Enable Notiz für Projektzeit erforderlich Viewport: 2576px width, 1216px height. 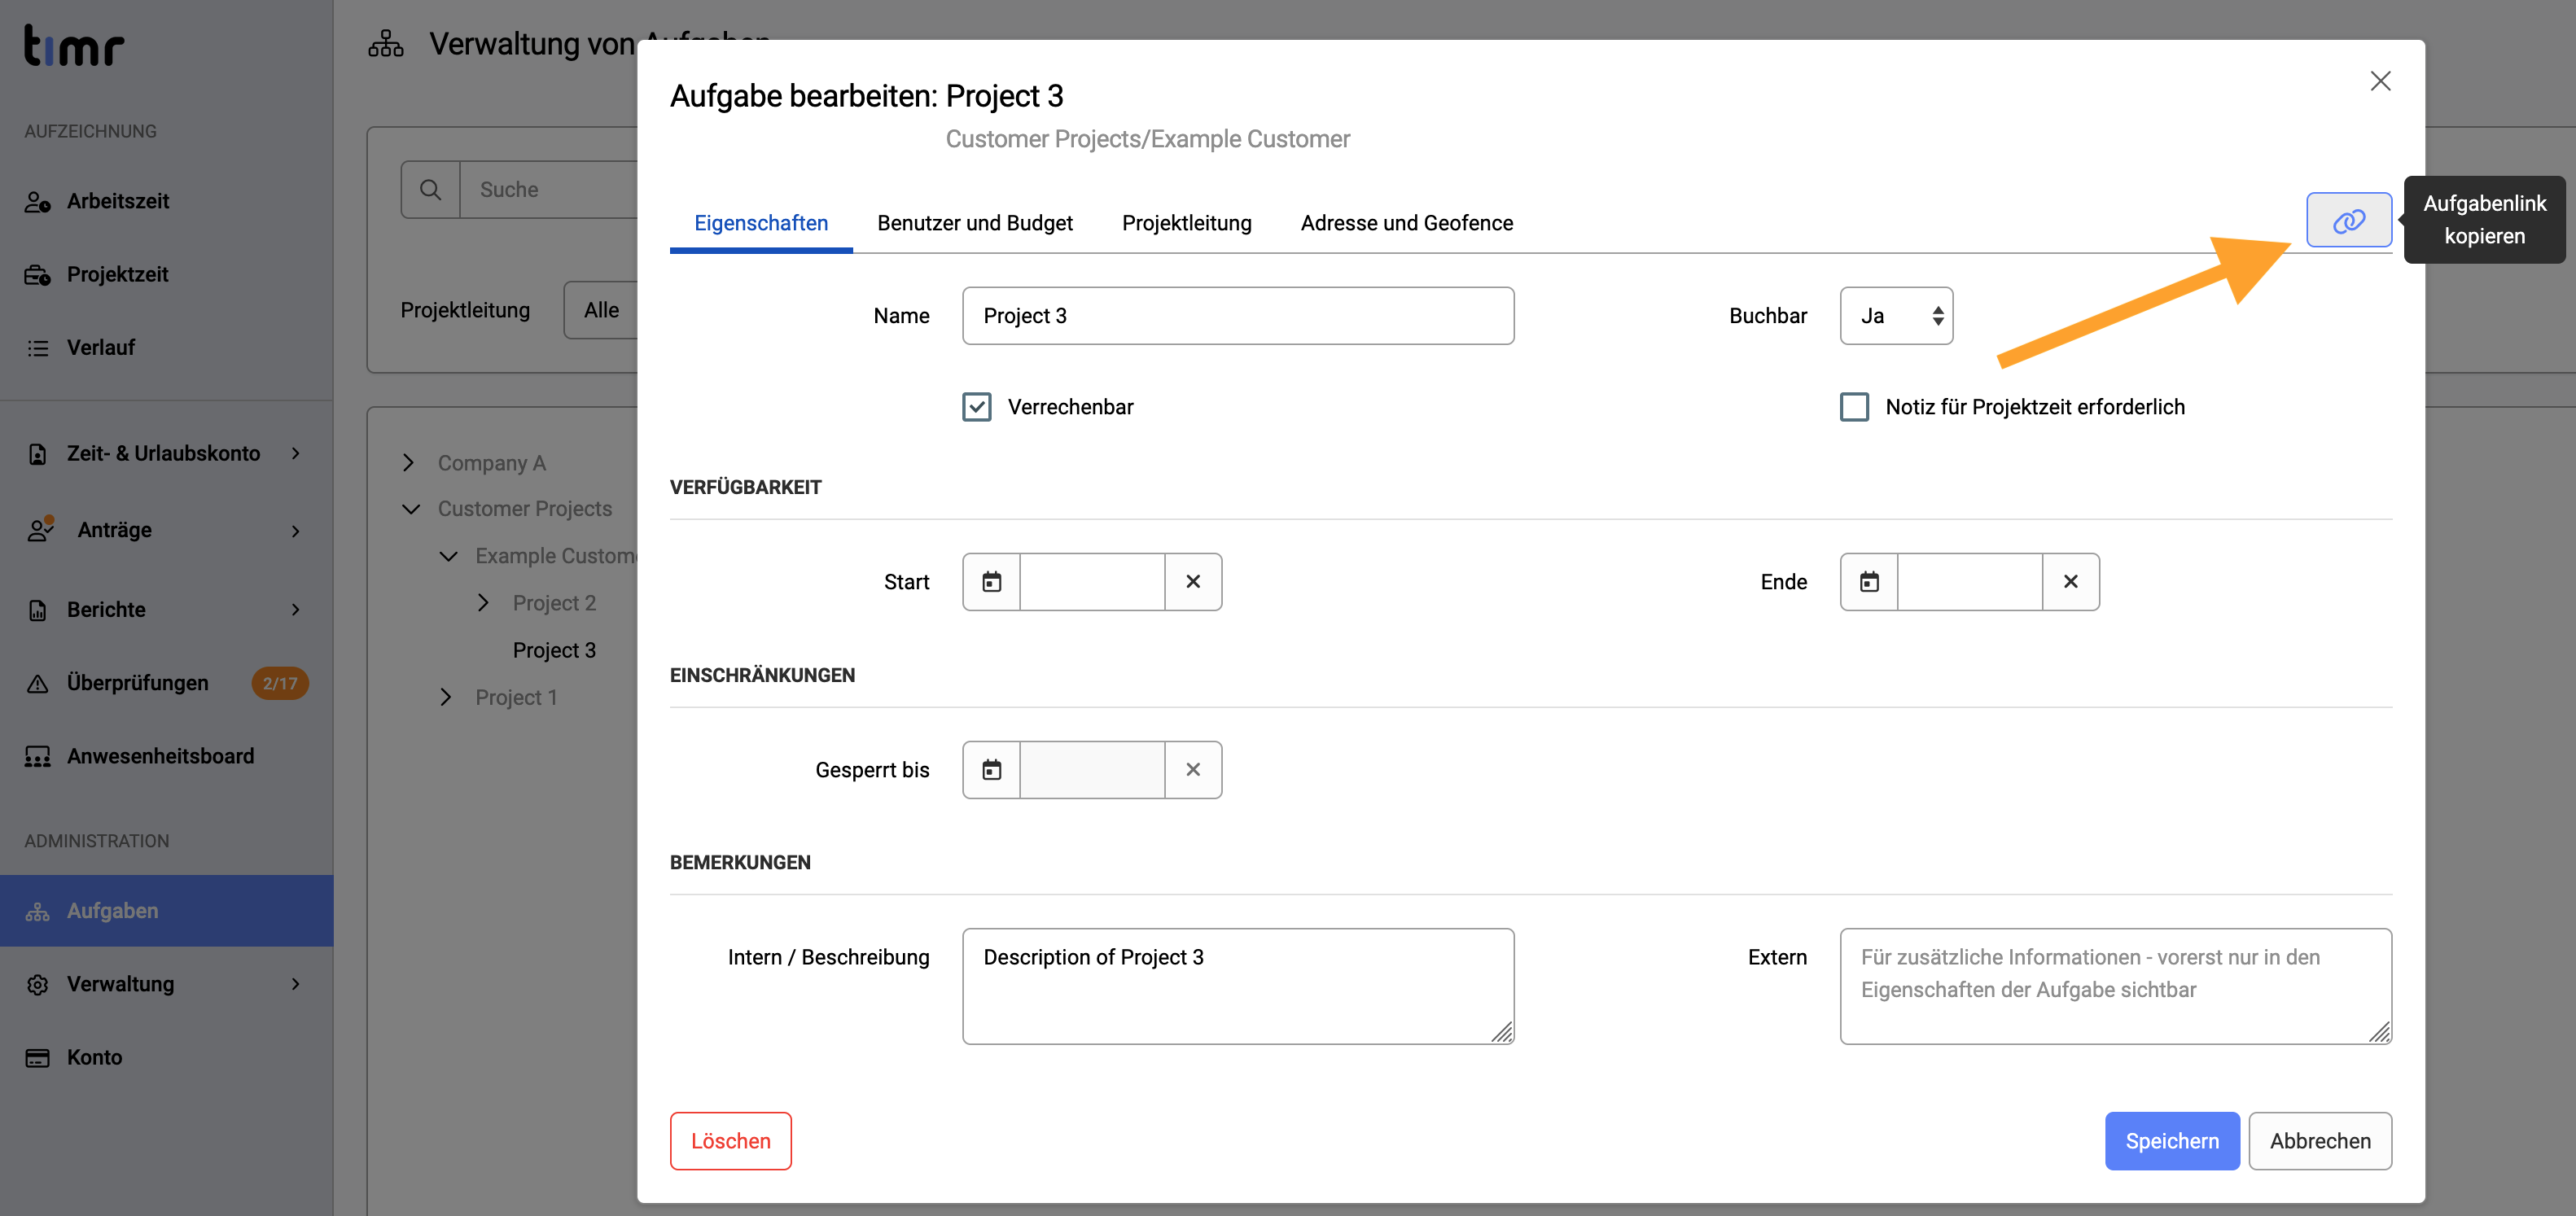(x=1855, y=407)
